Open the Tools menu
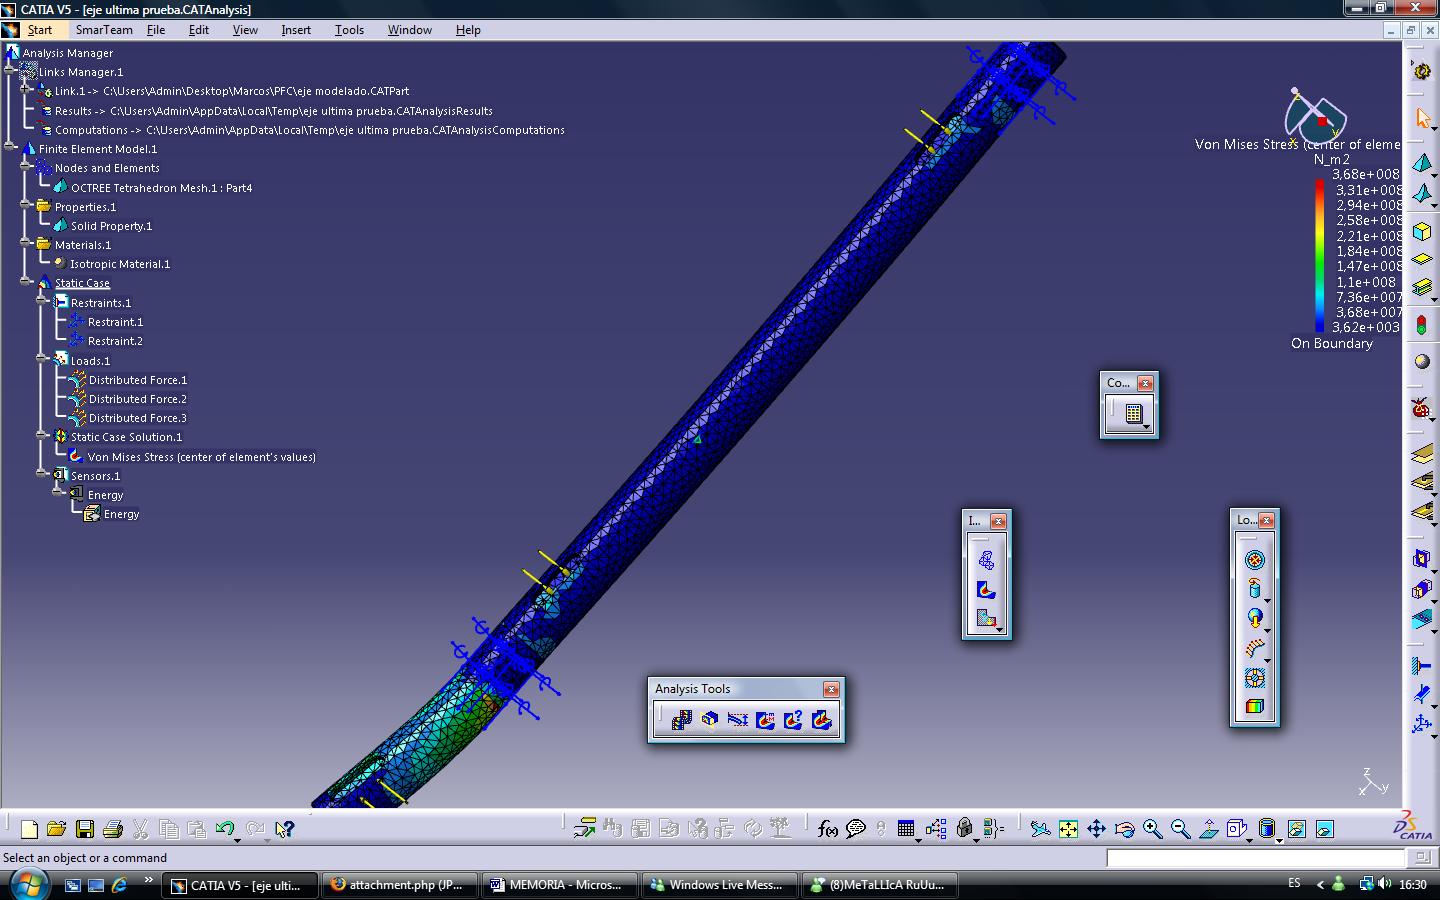 coord(349,30)
